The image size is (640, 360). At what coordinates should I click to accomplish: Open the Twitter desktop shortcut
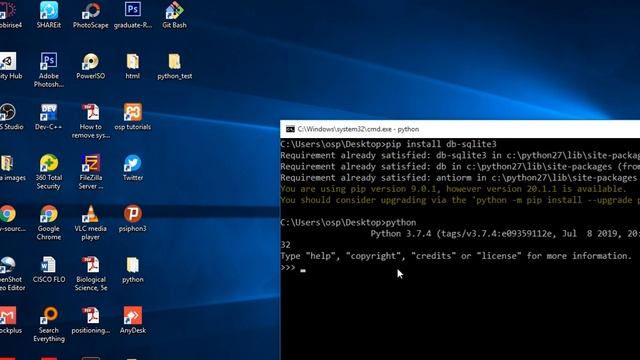tap(133, 168)
